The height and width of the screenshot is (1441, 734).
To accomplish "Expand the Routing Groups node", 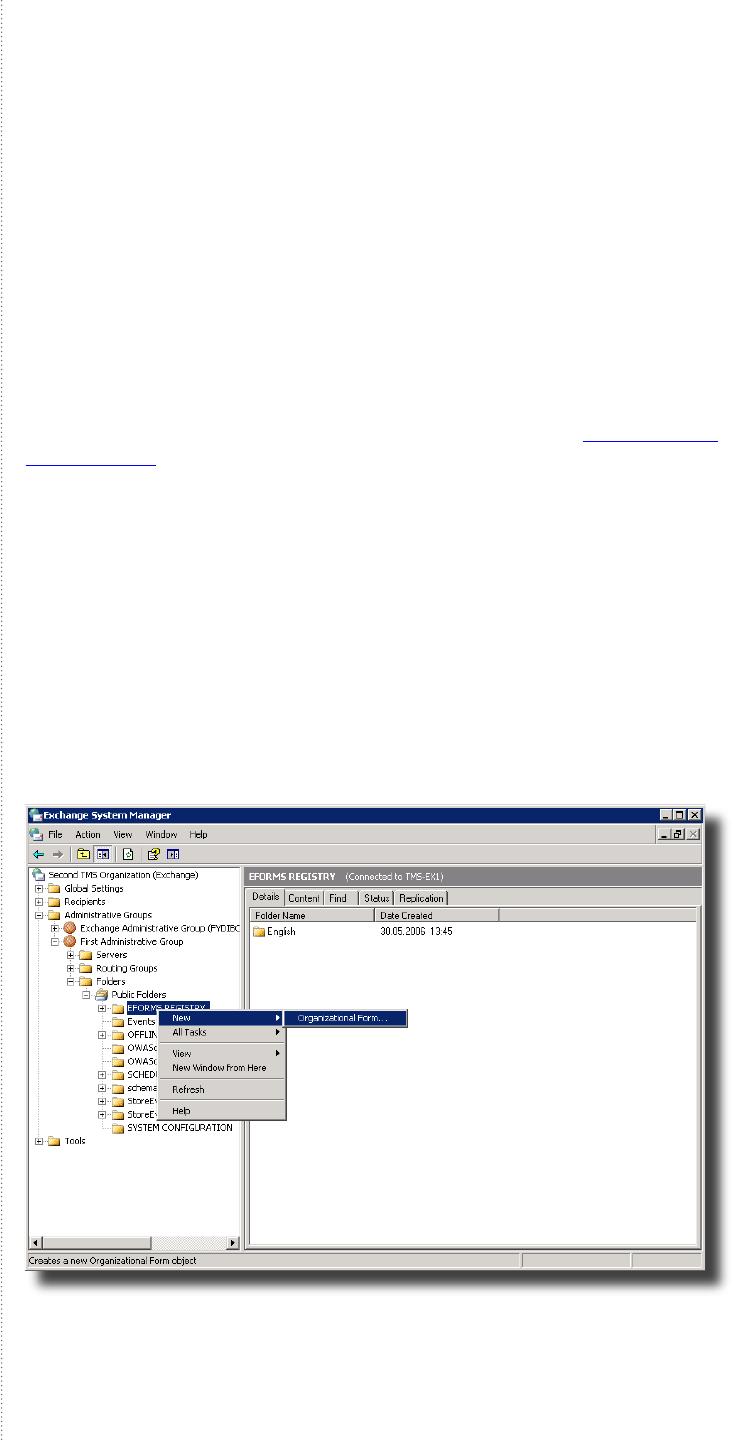I will pyautogui.click(x=71, y=968).
